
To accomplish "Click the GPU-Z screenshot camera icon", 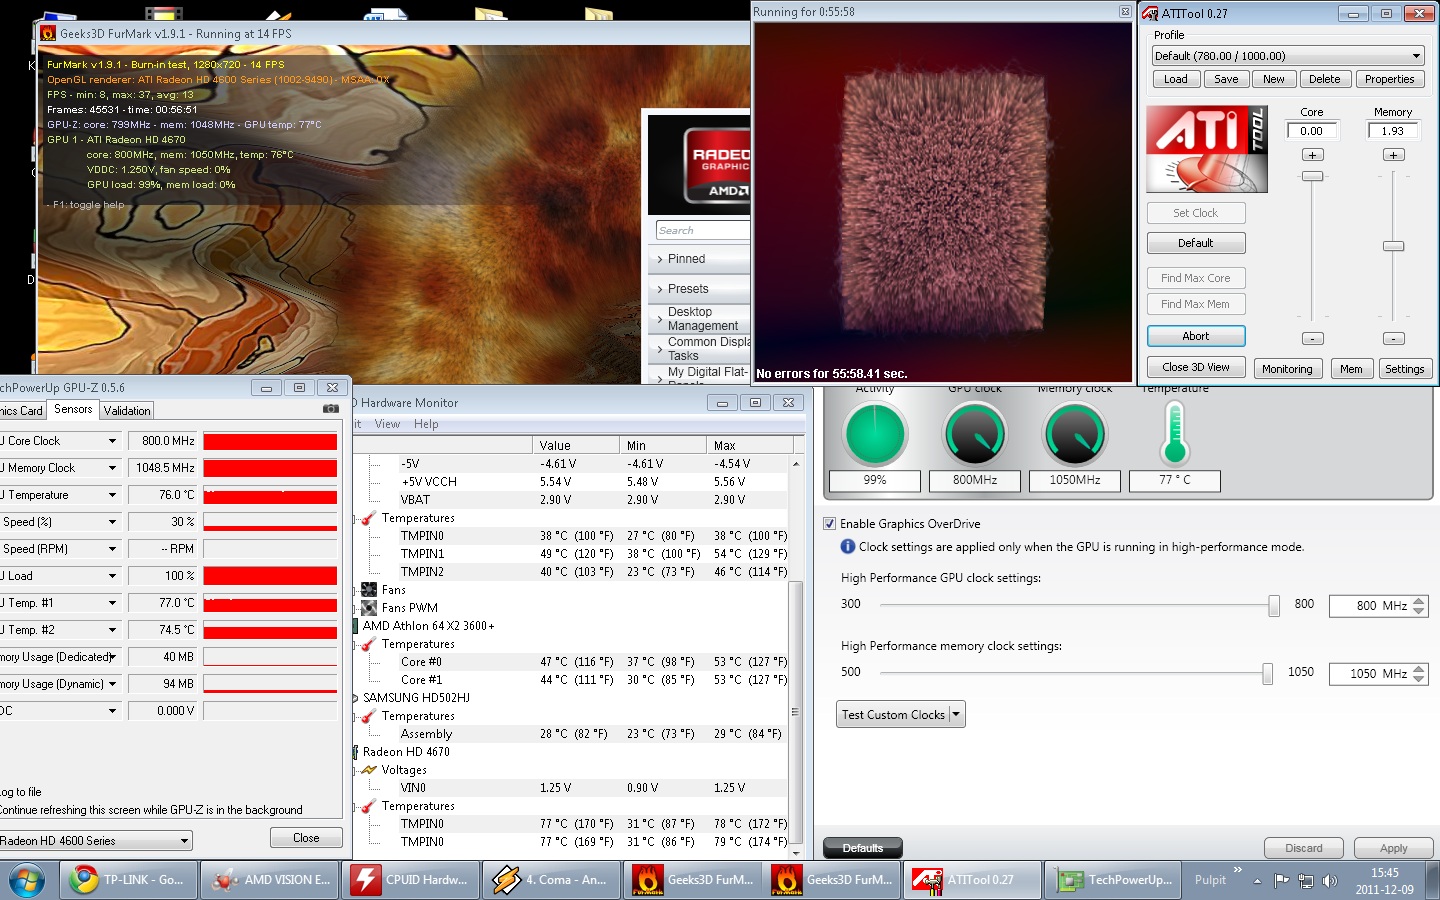I will coord(331,409).
